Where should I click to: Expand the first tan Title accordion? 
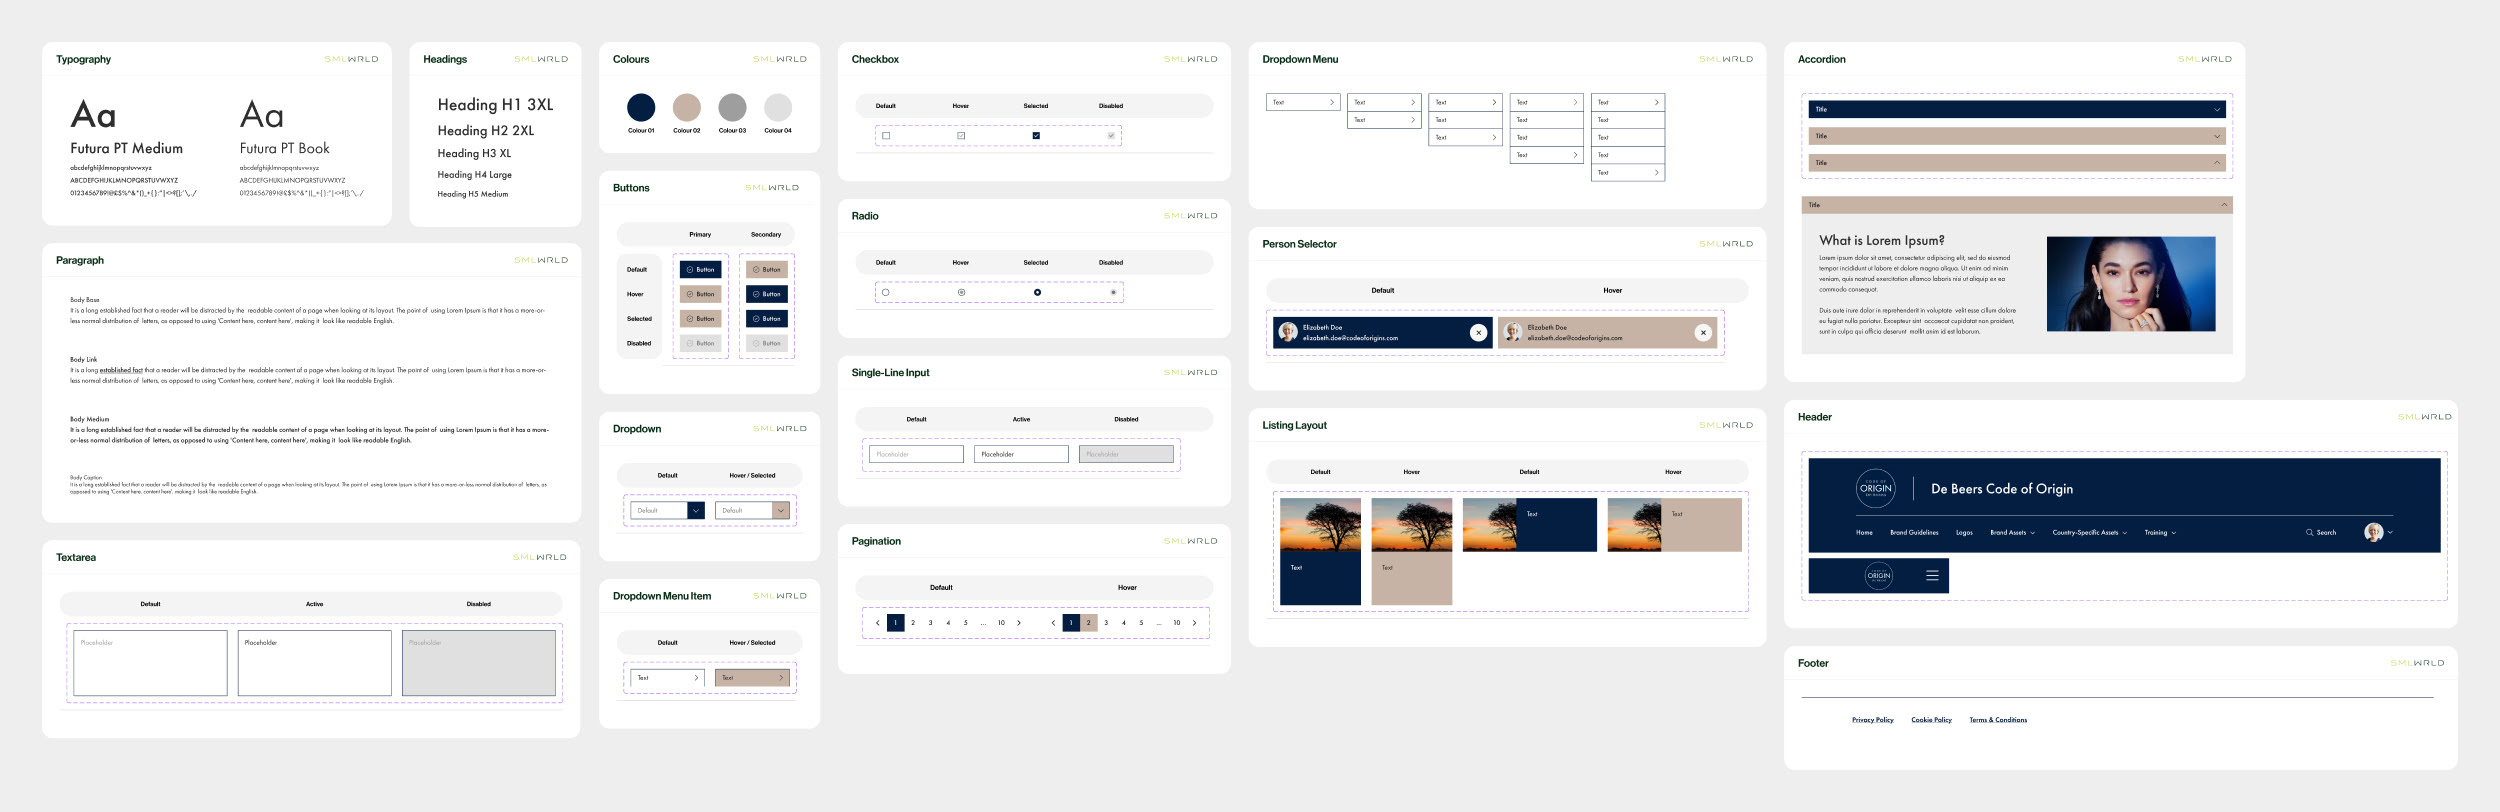click(x=2018, y=136)
